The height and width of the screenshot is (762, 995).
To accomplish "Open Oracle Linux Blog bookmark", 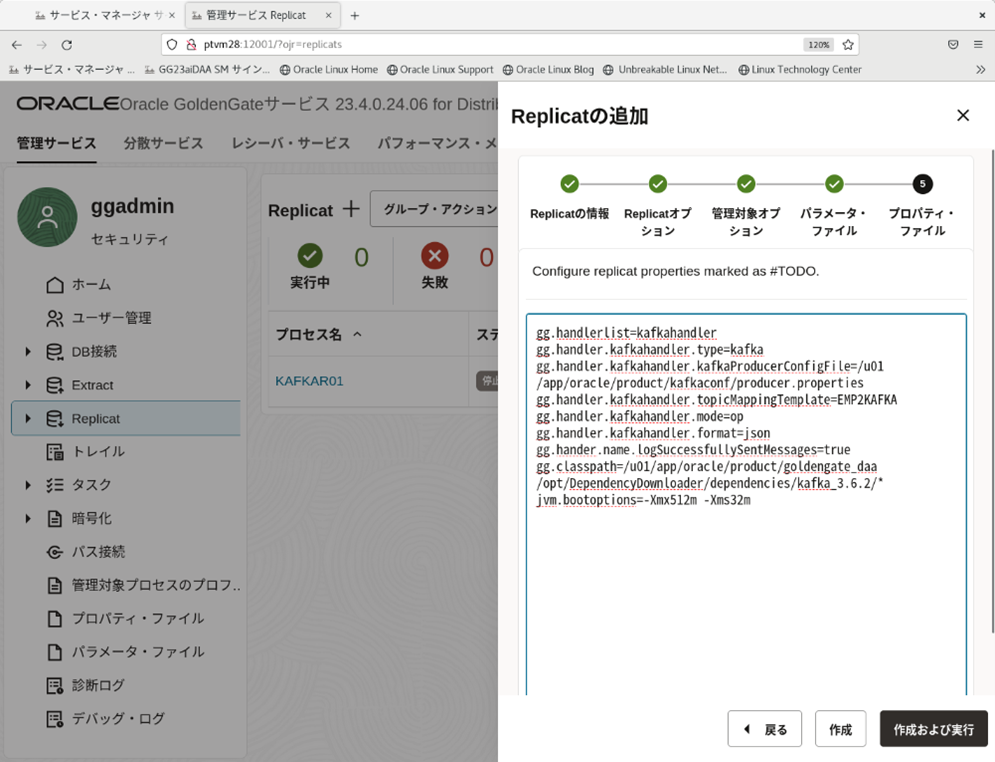I will coord(548,70).
